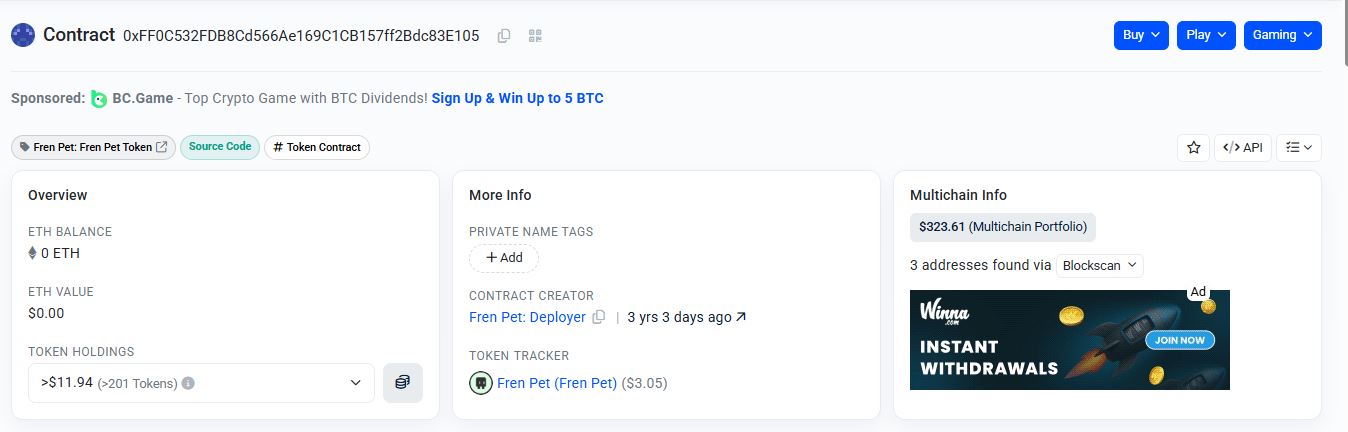Change the Blockscan explorer dropdown
This screenshot has width=1348, height=432.
click(x=1100, y=266)
